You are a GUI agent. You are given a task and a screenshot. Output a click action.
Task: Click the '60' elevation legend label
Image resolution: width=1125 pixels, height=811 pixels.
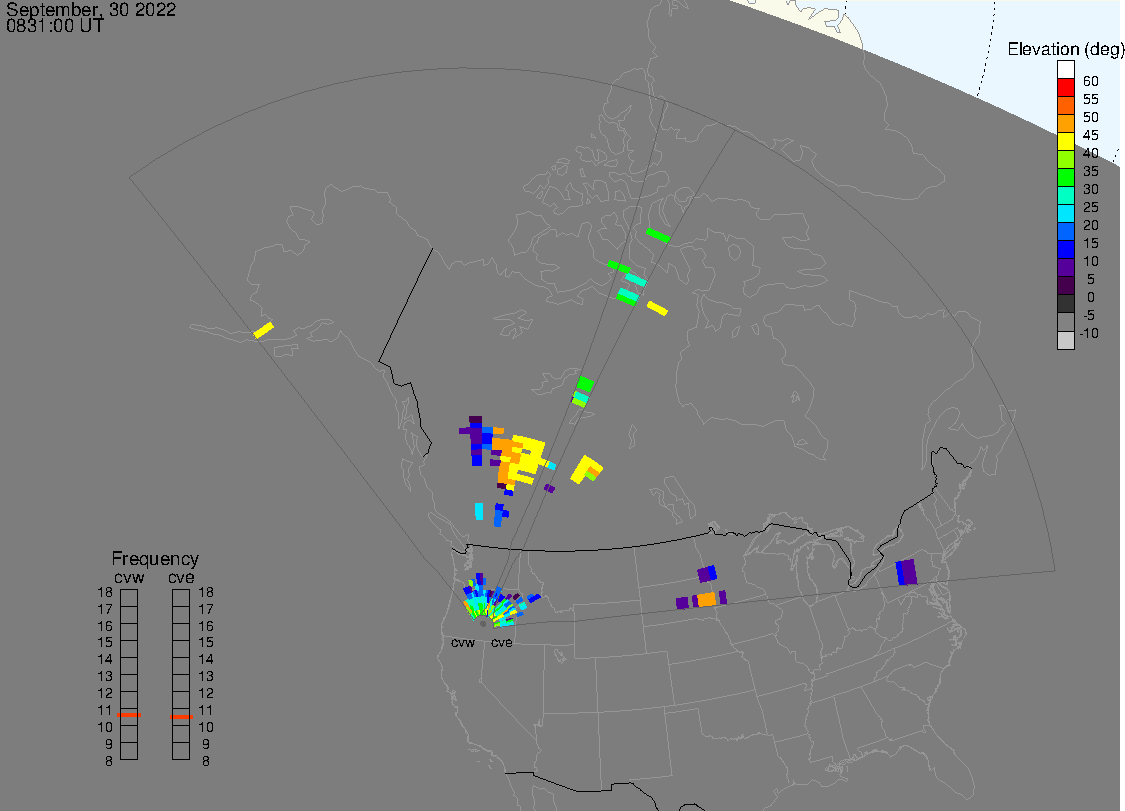[1091, 81]
